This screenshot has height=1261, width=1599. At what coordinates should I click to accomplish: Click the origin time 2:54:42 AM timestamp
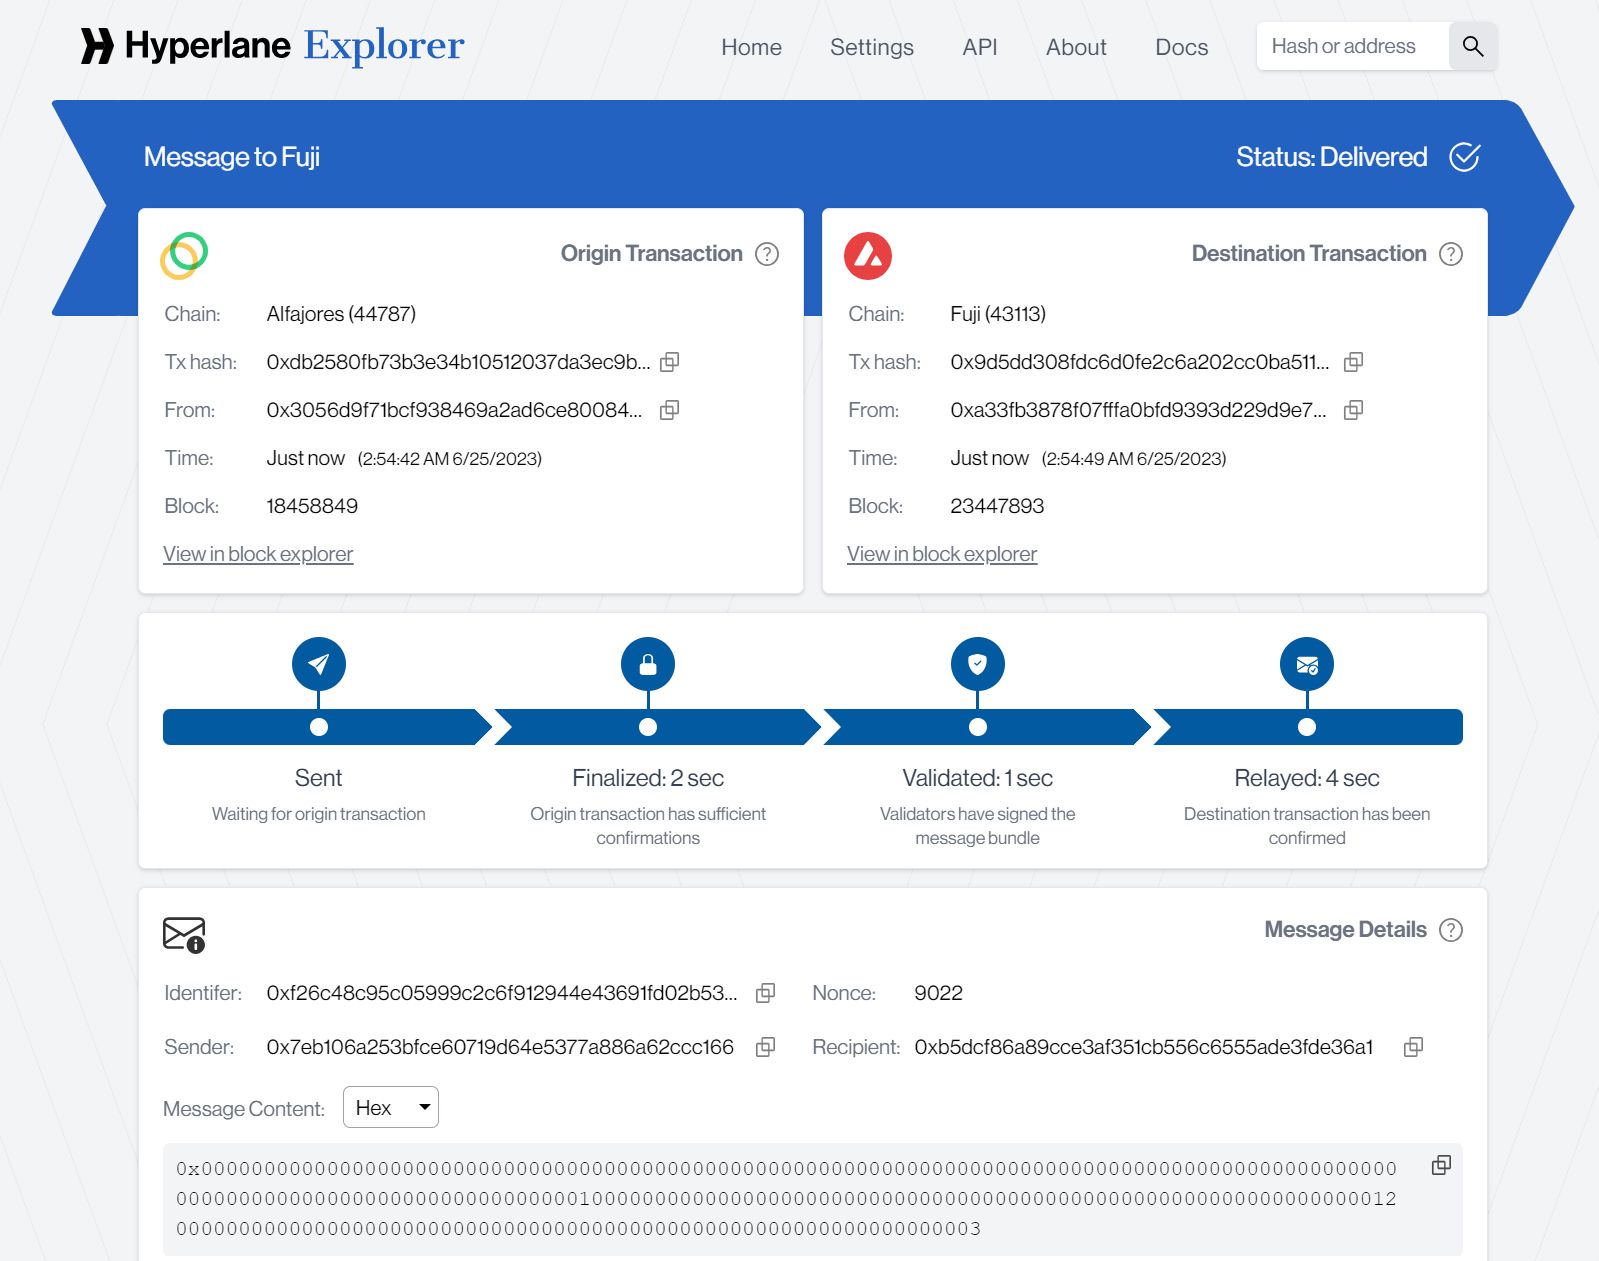coord(450,459)
